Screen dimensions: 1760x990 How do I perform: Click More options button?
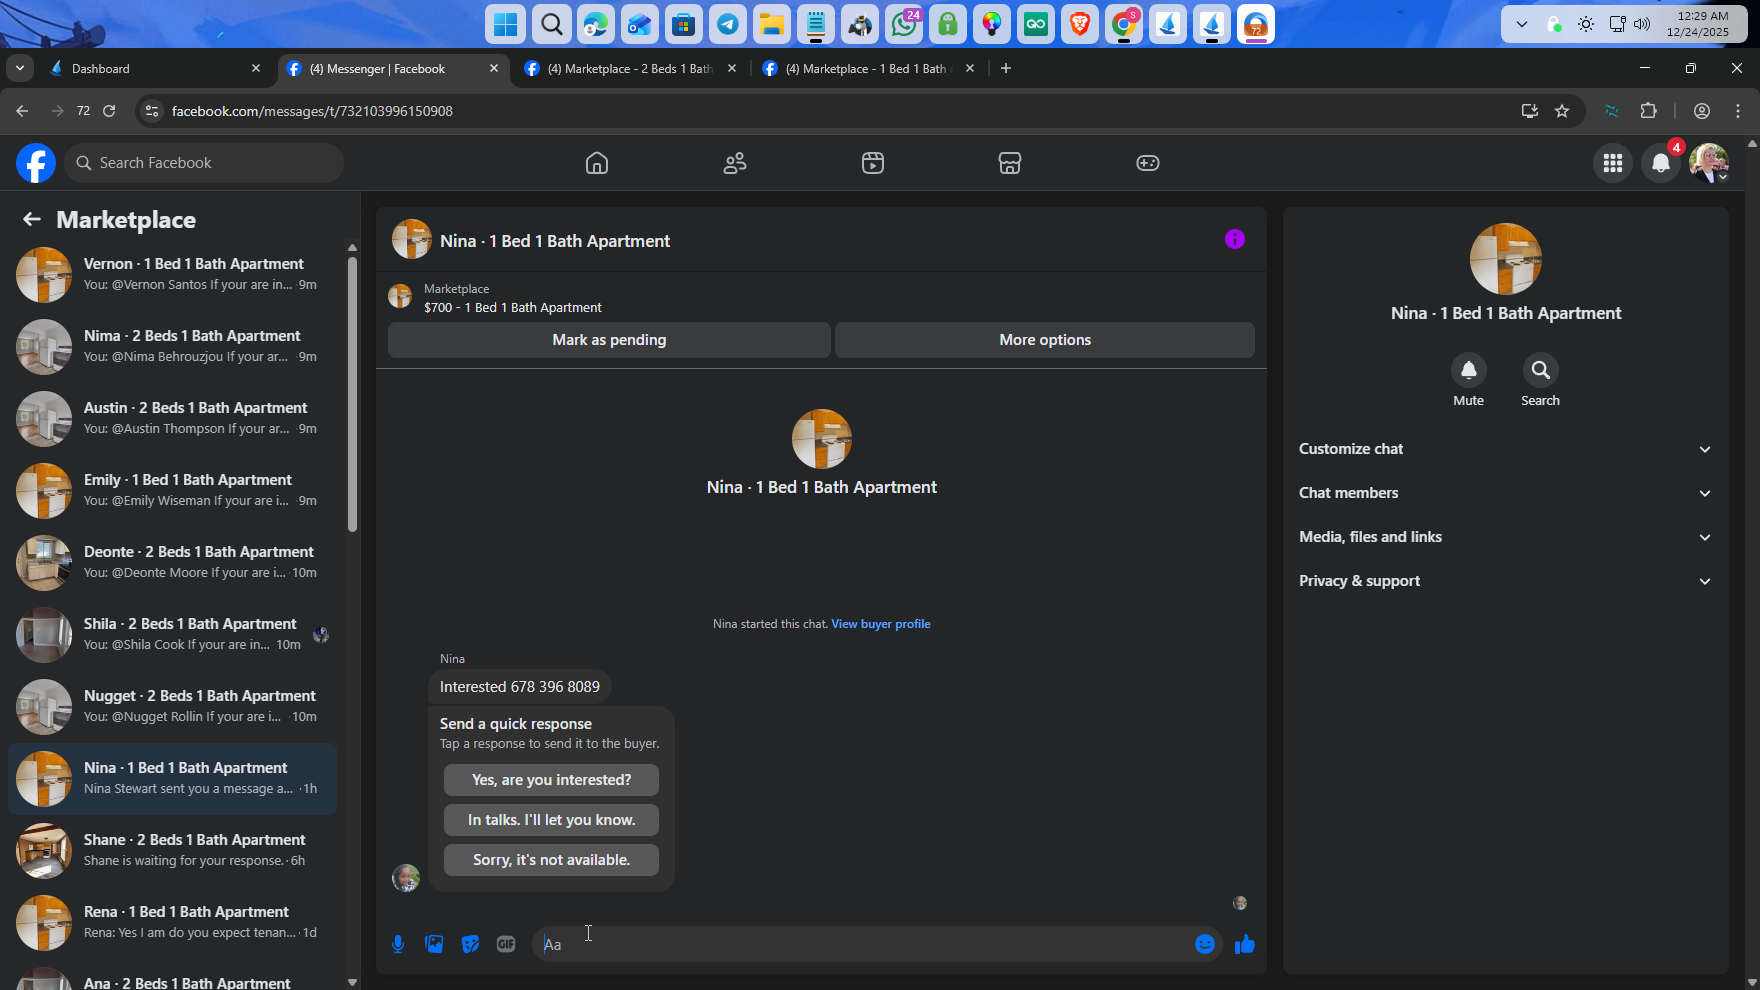[1045, 340]
